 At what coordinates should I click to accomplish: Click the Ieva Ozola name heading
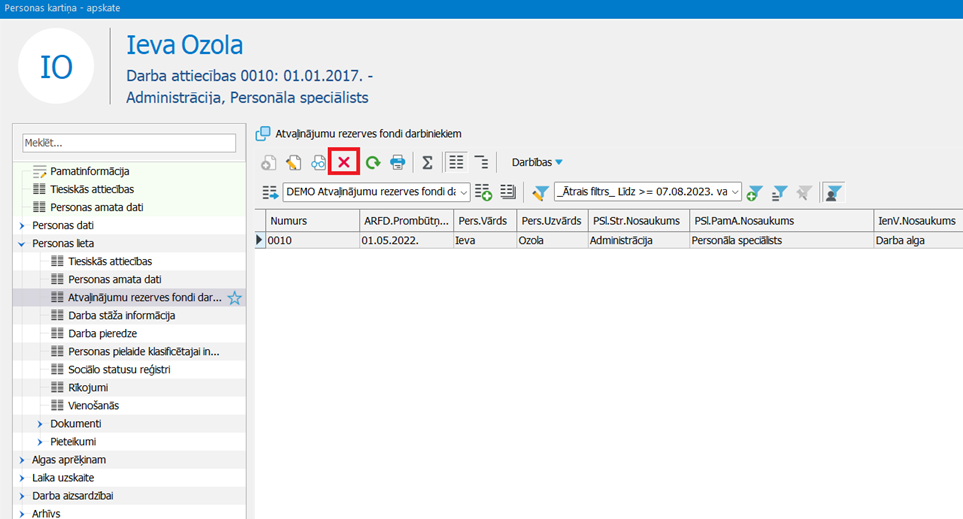185,45
